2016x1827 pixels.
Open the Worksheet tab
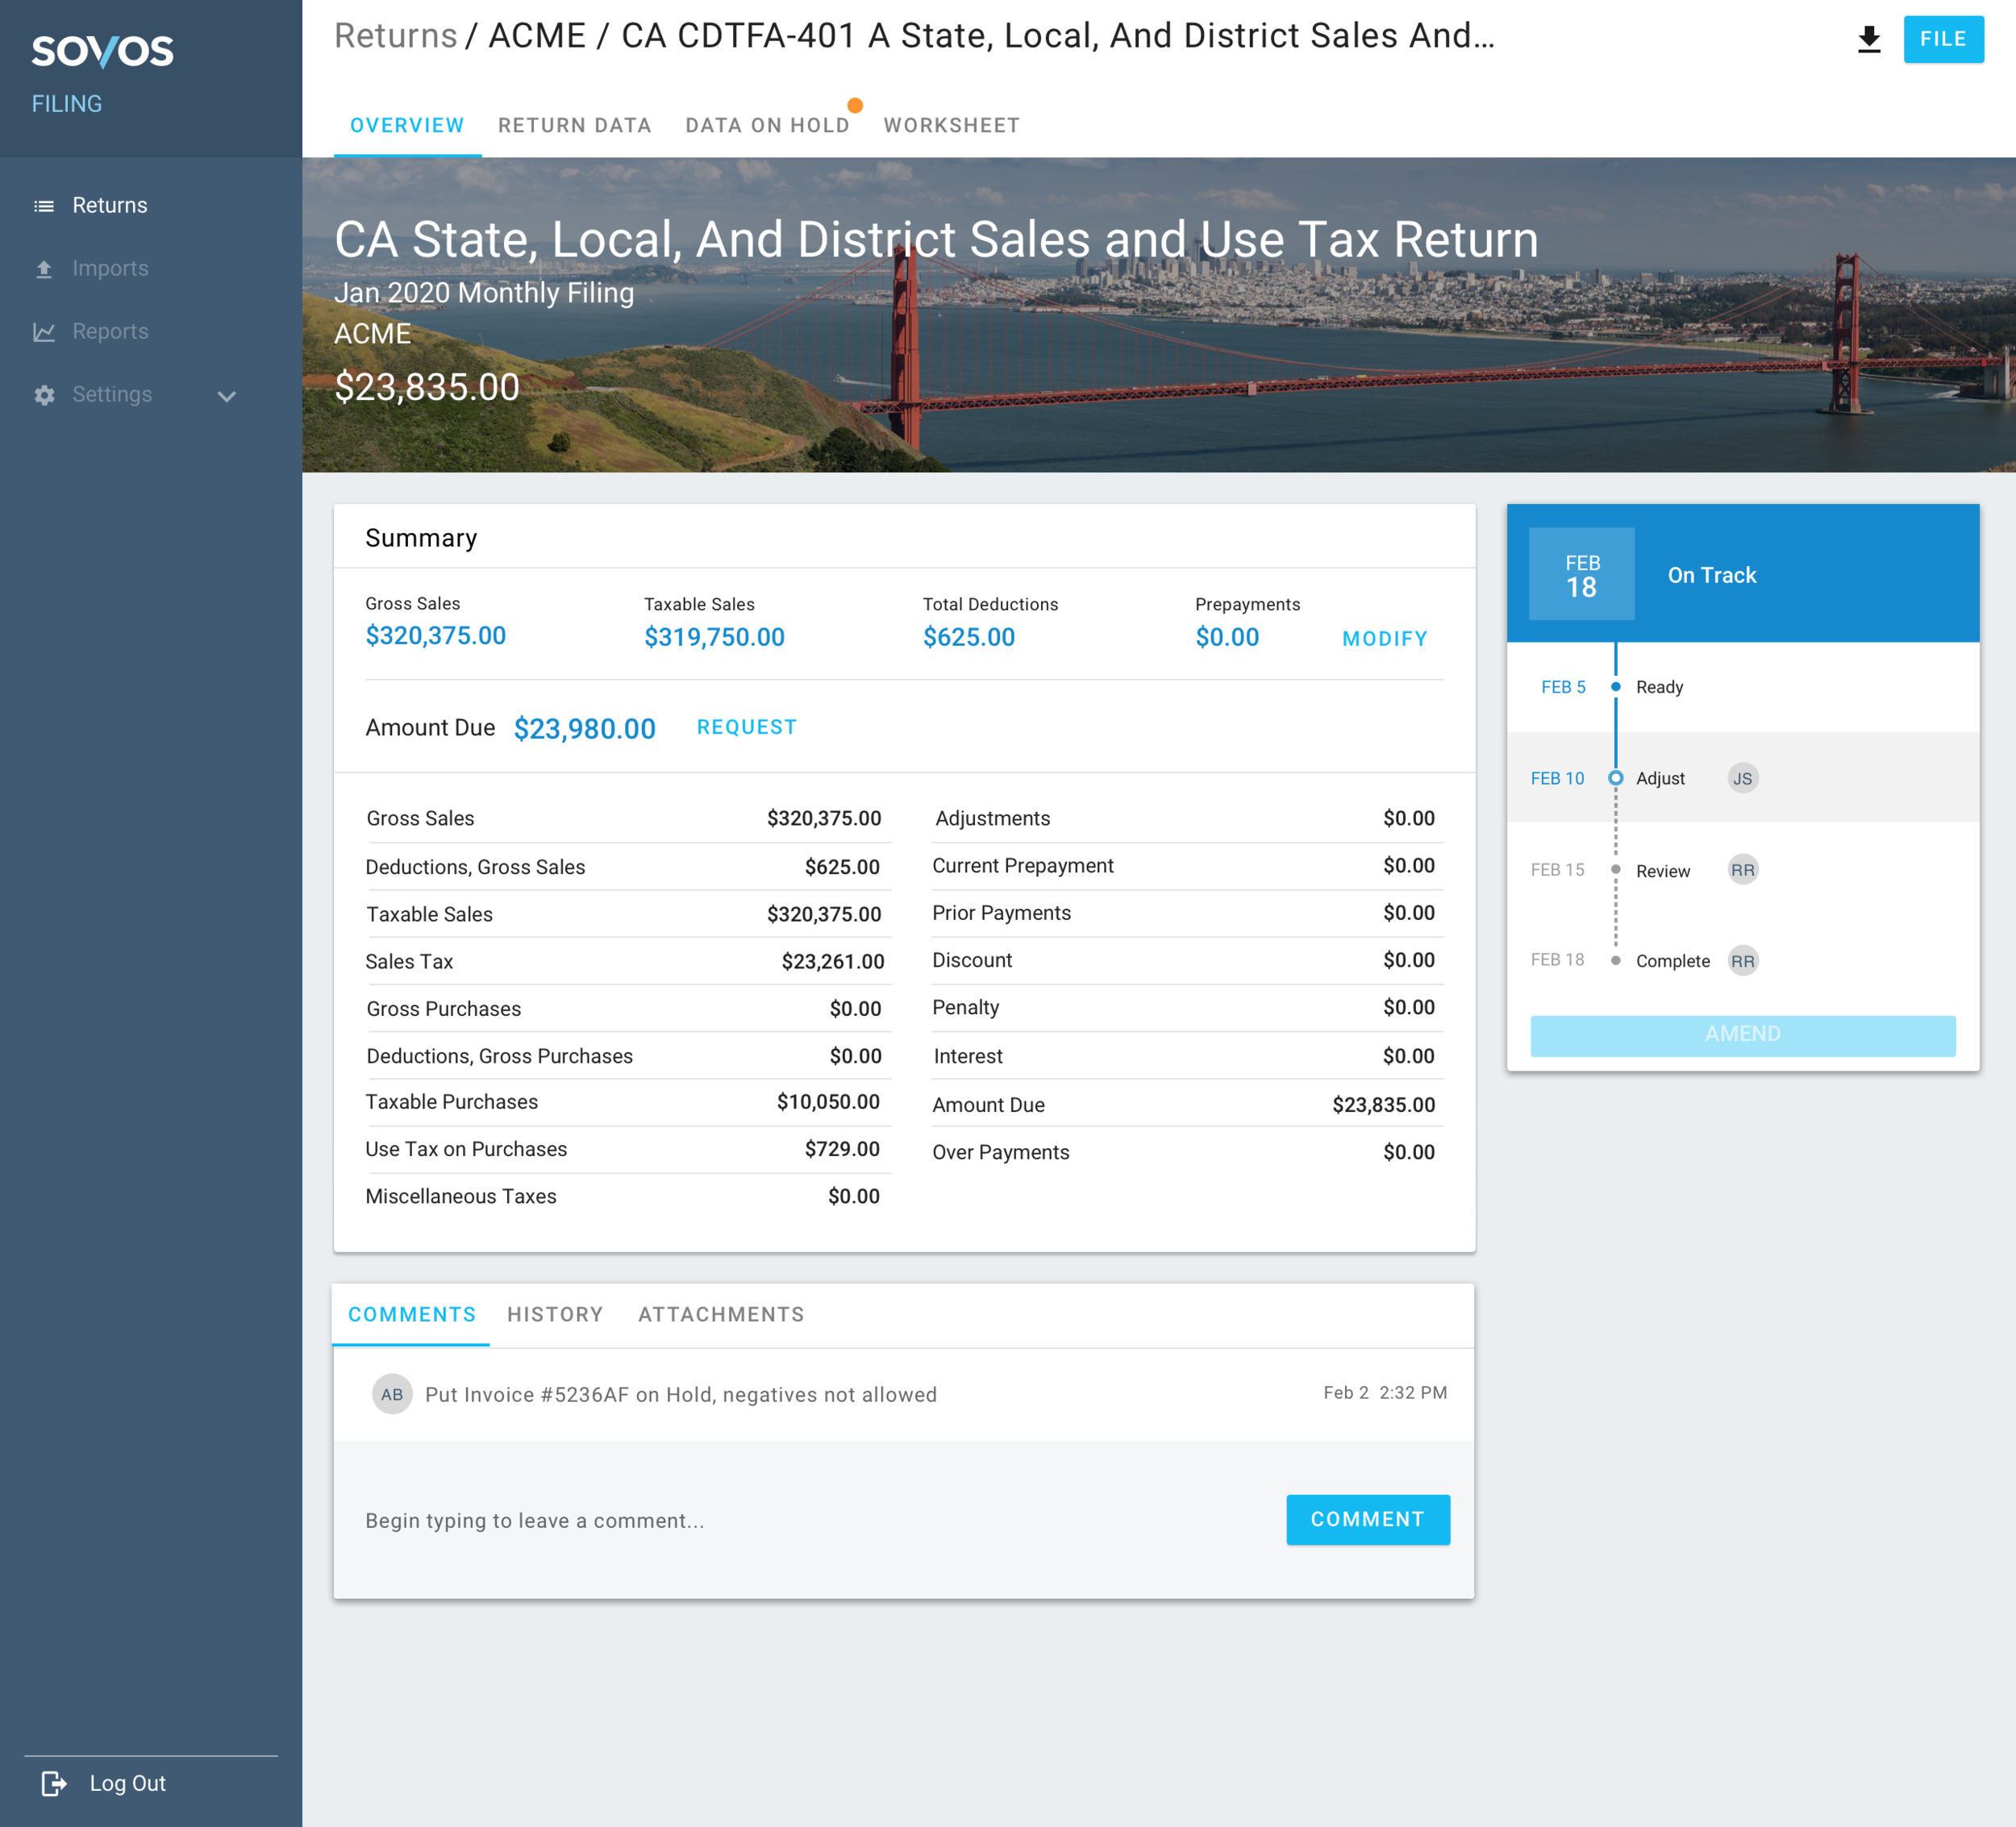click(x=951, y=126)
